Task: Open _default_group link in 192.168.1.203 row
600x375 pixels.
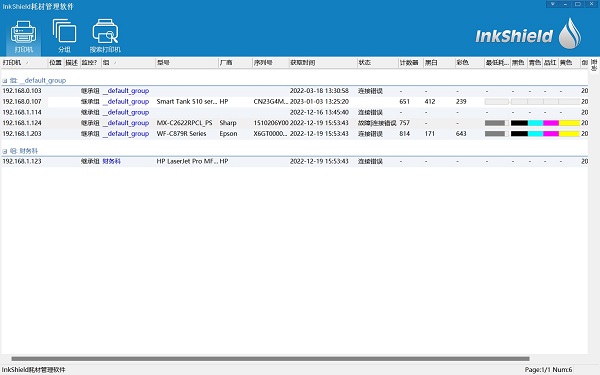Action: click(x=126, y=134)
